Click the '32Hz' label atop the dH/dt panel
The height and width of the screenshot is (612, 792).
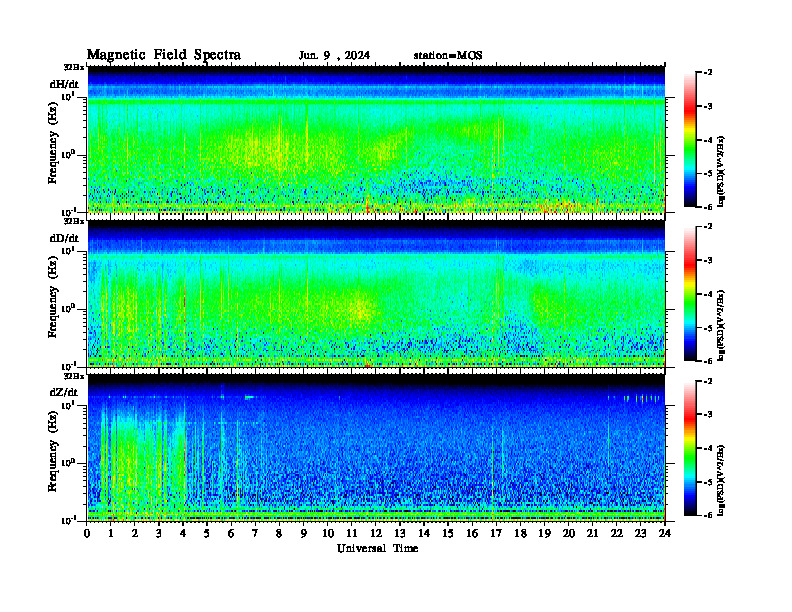pyautogui.click(x=74, y=67)
